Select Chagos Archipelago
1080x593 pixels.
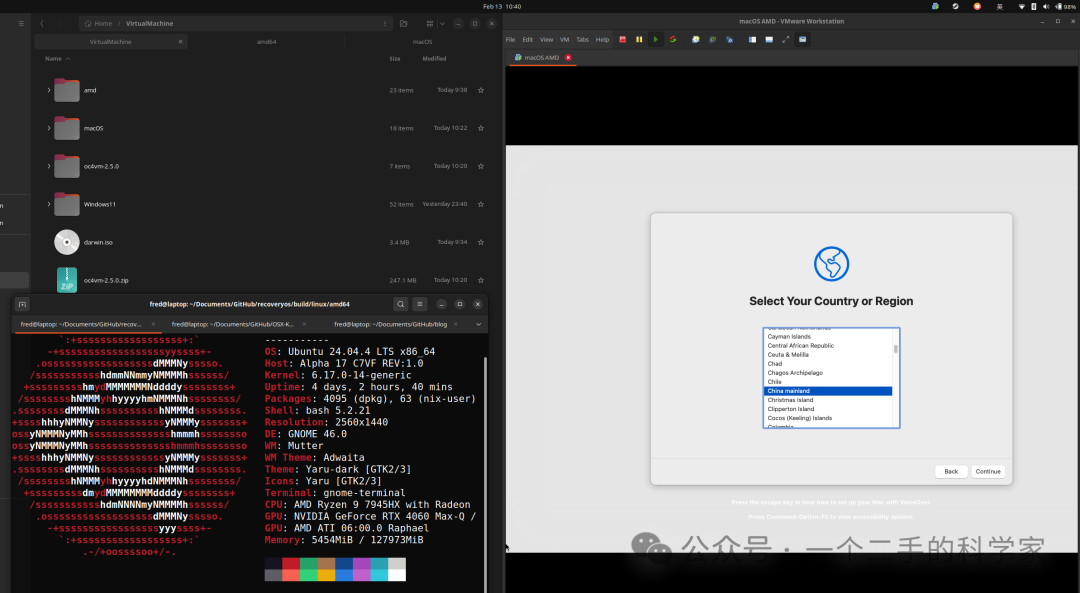[828, 373]
